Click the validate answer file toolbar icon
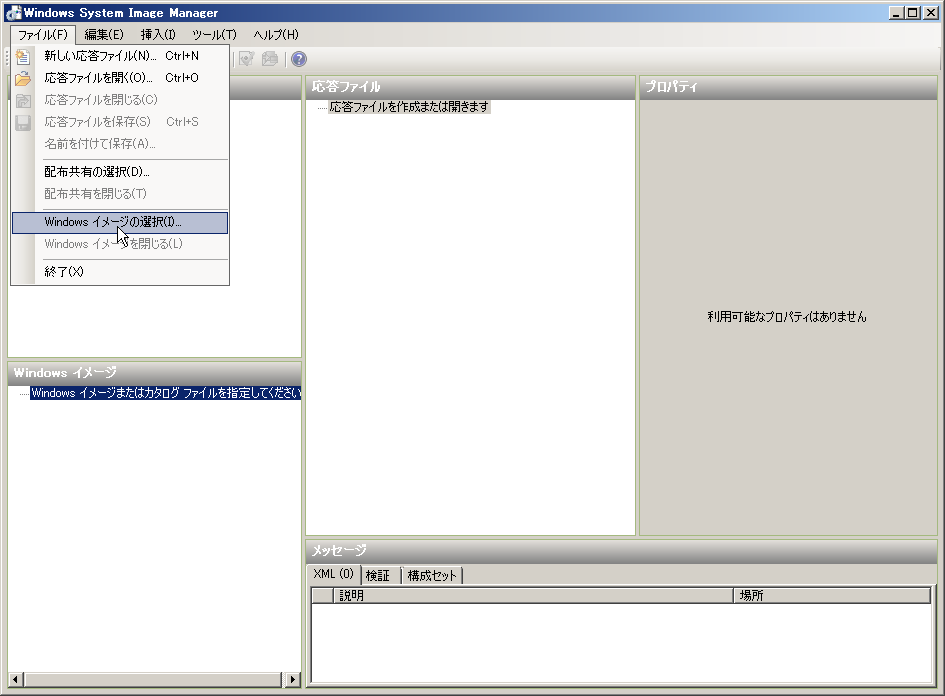The height and width of the screenshot is (696, 945). pos(246,58)
